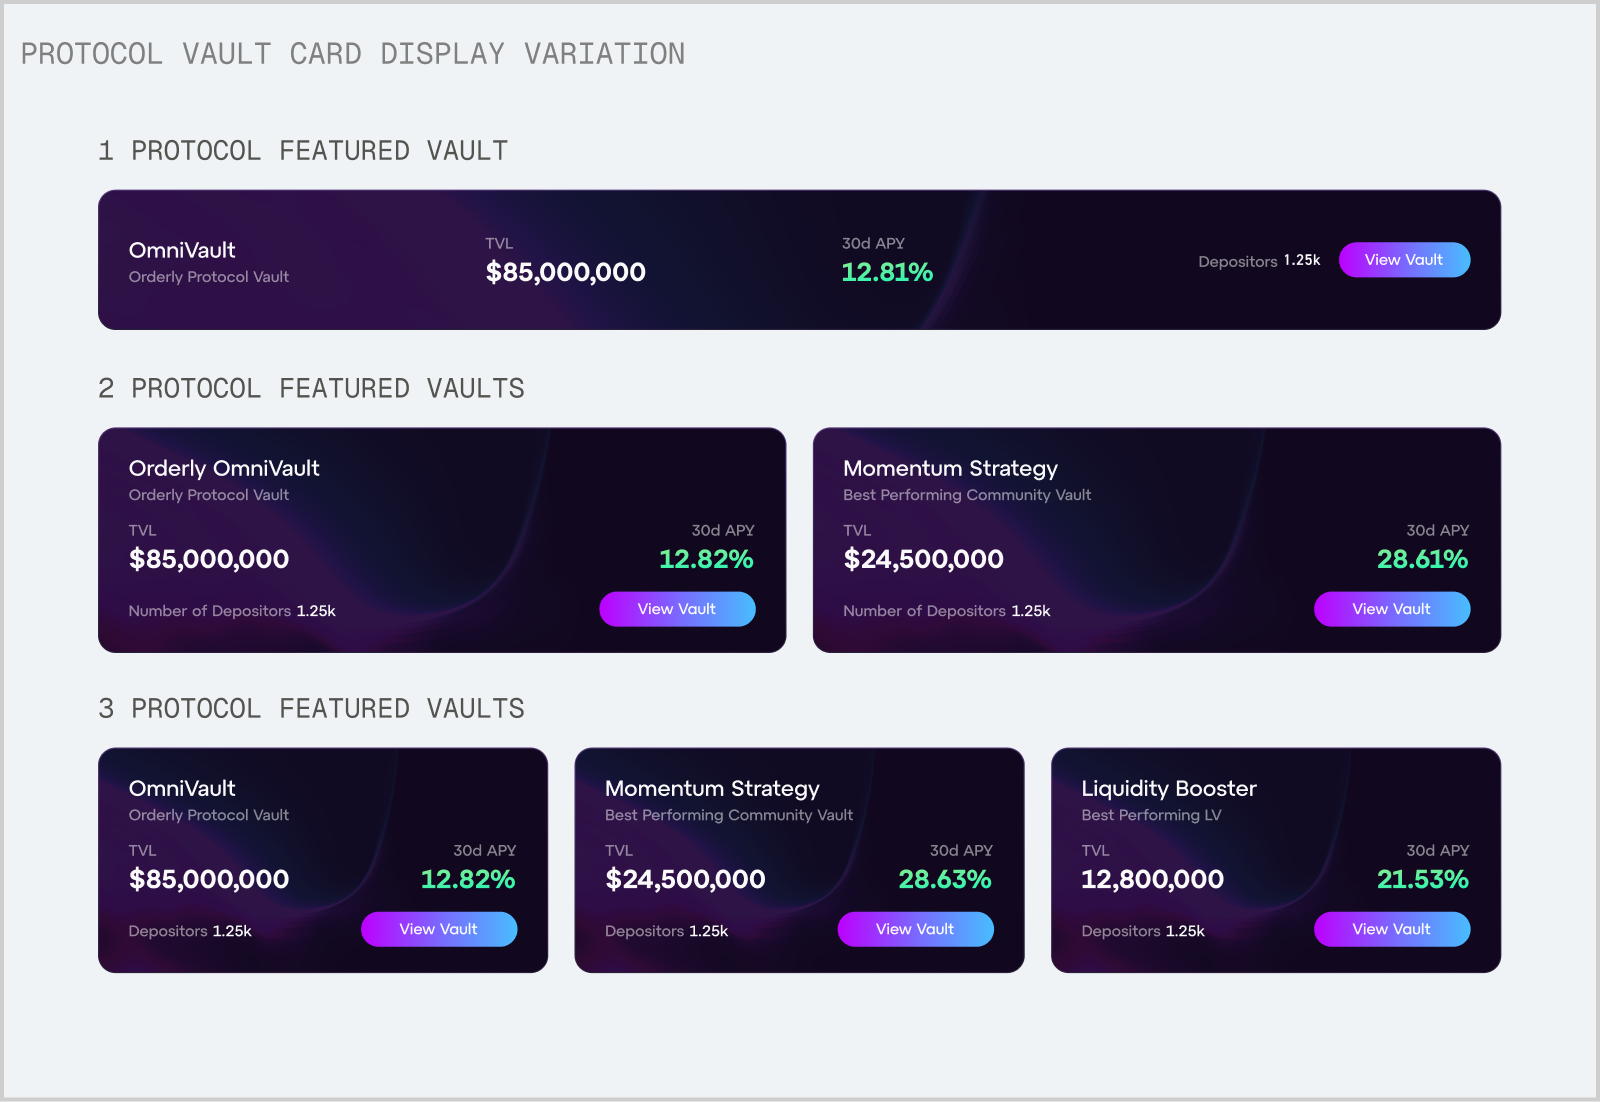Select the 1.25k depositors count on the banner
Image resolution: width=1600 pixels, height=1102 pixels.
coord(1301,260)
